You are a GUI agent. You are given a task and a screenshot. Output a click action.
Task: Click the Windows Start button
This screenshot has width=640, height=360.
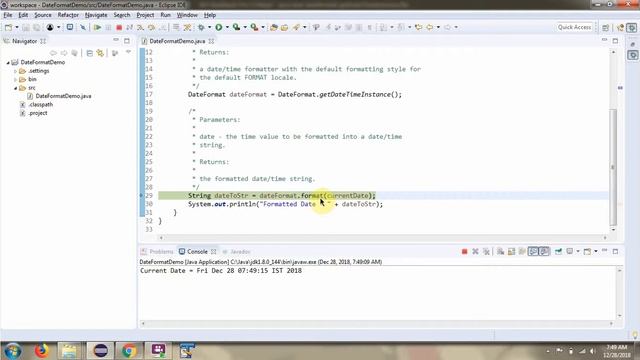click(x=12, y=351)
